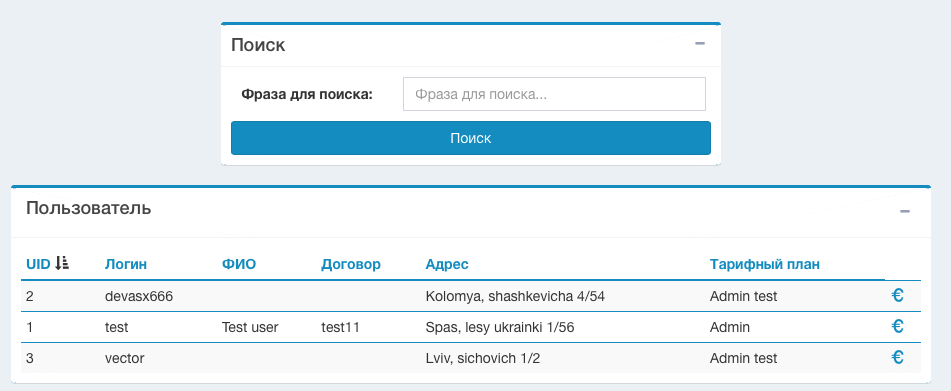The height and width of the screenshot is (391, 951).
Task: Click Lviv, sichovich 1/2 address
Action: click(483, 358)
